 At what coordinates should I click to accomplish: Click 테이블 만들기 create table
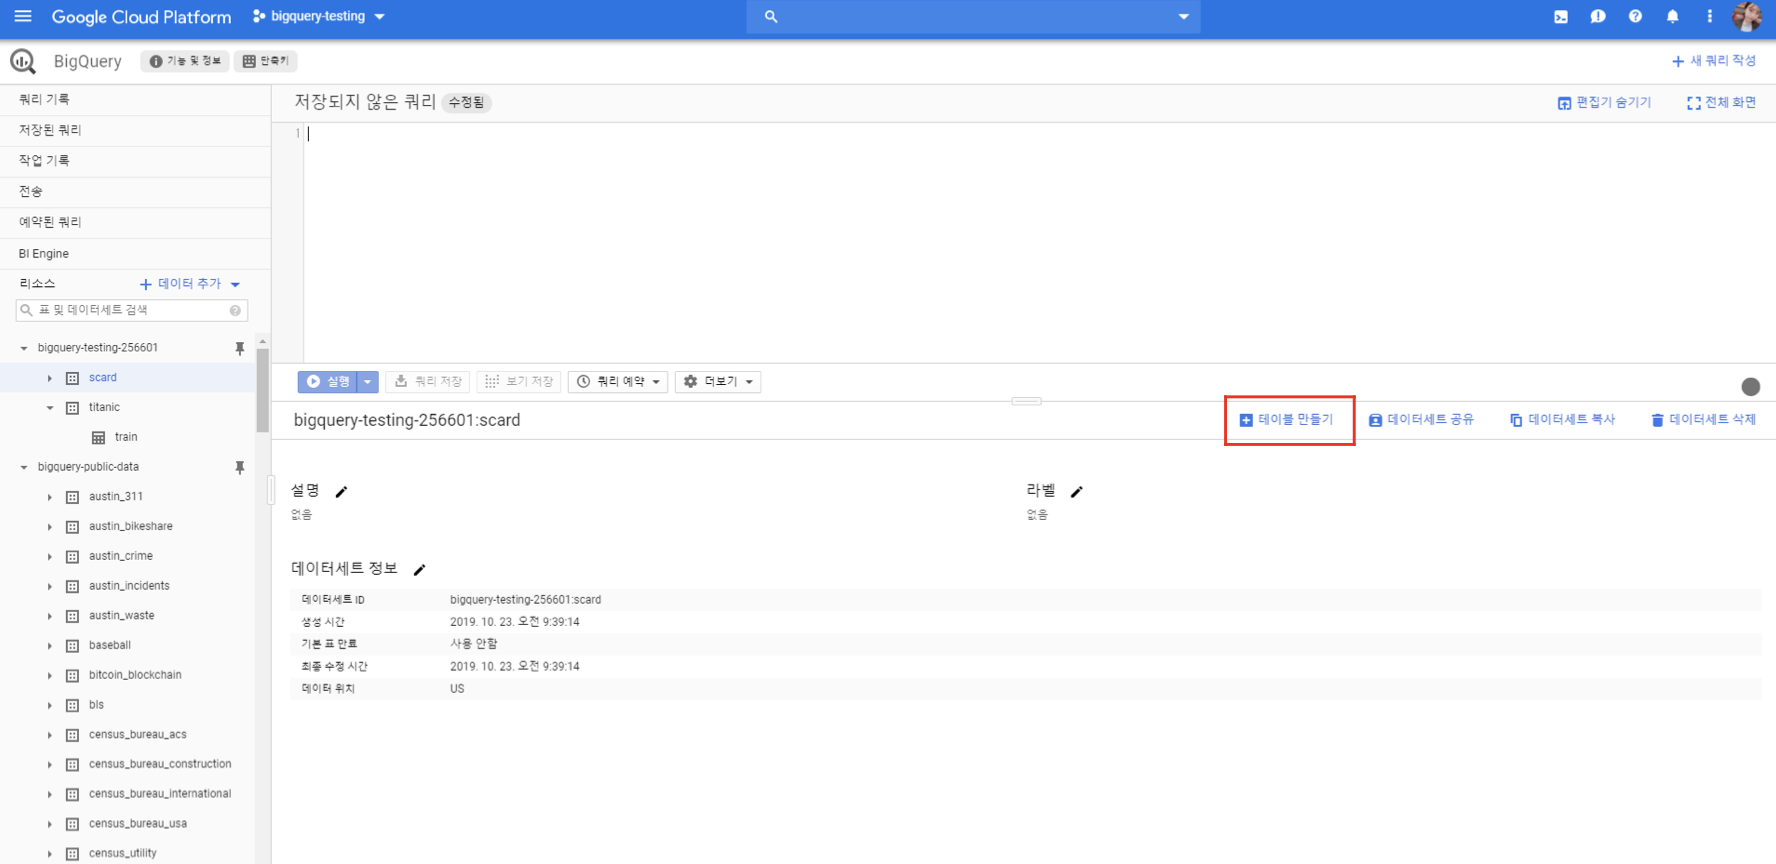coord(1287,420)
